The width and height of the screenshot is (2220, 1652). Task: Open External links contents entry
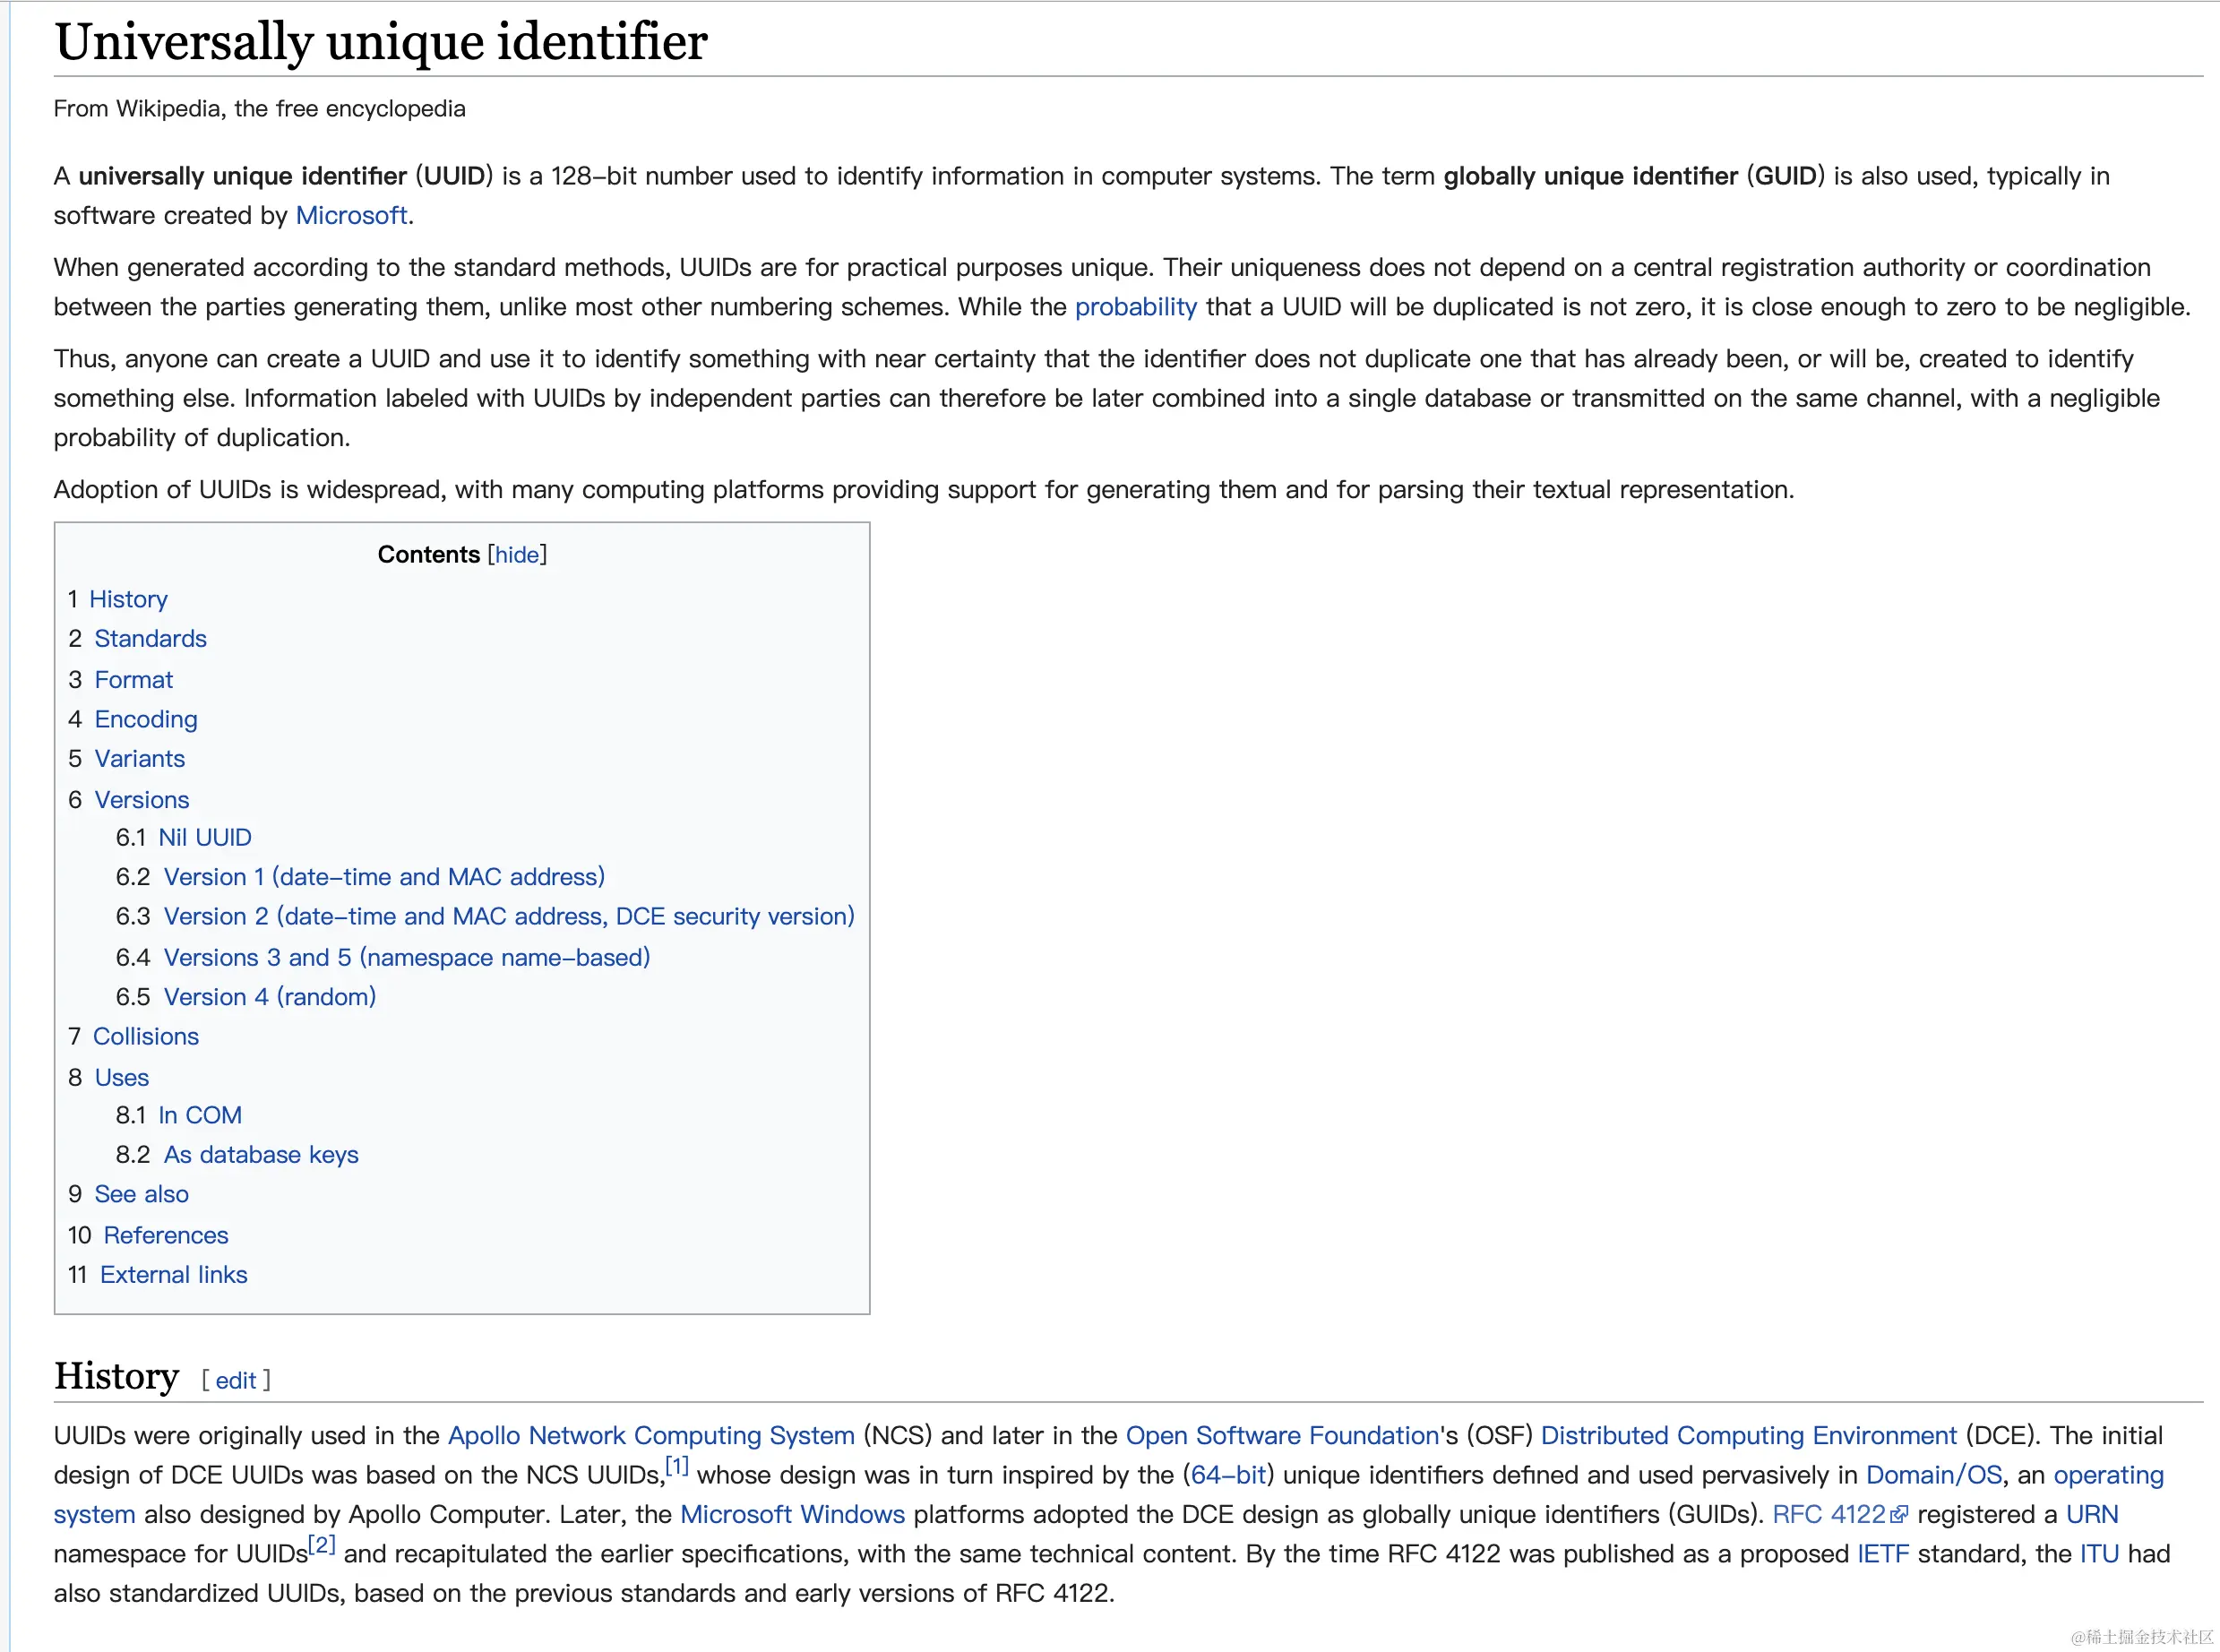tap(173, 1275)
